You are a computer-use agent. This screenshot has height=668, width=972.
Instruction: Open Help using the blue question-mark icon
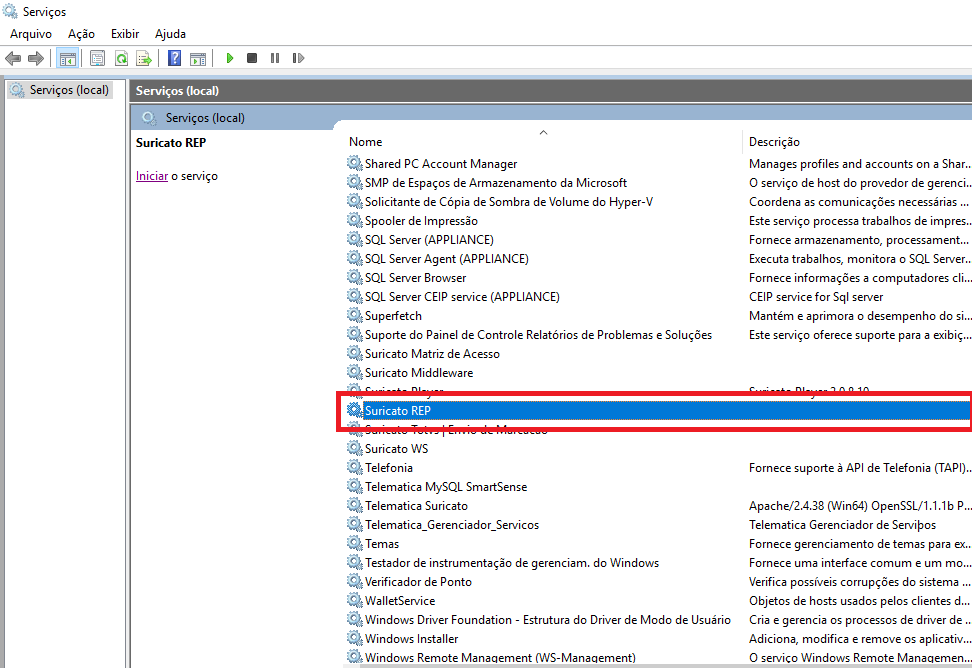[175, 58]
